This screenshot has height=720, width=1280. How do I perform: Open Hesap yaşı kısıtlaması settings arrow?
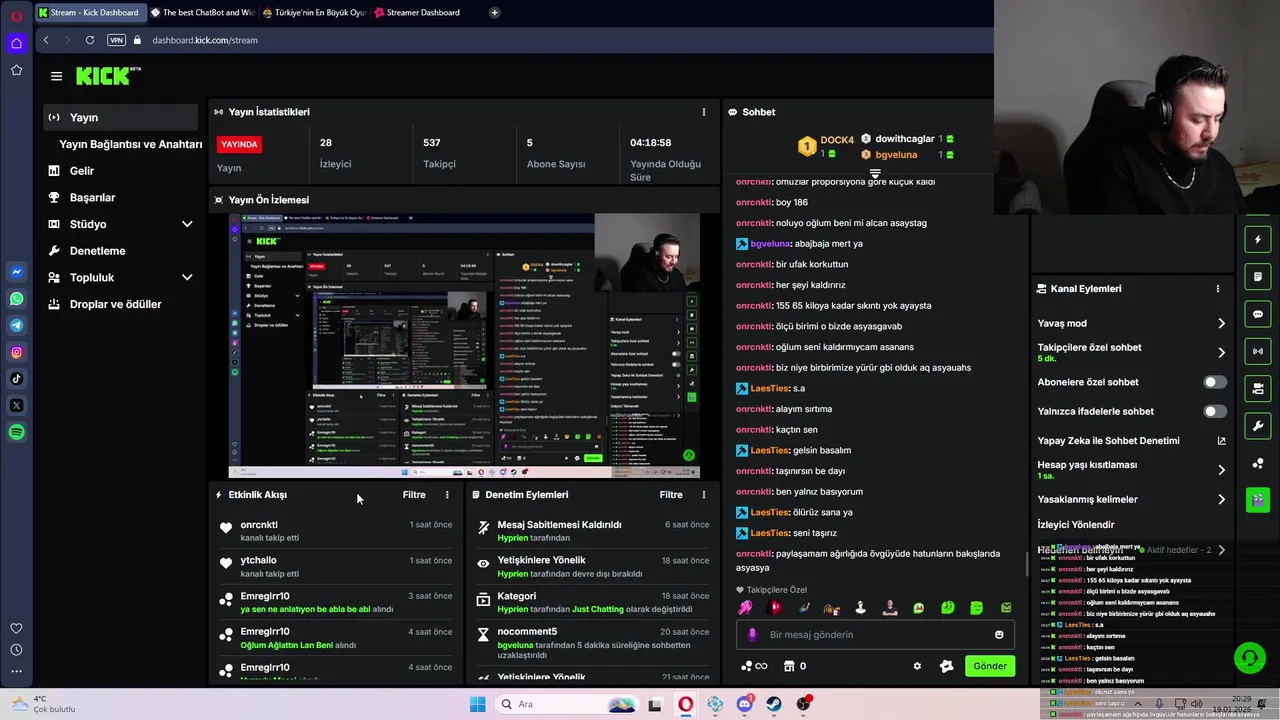pyautogui.click(x=1221, y=470)
